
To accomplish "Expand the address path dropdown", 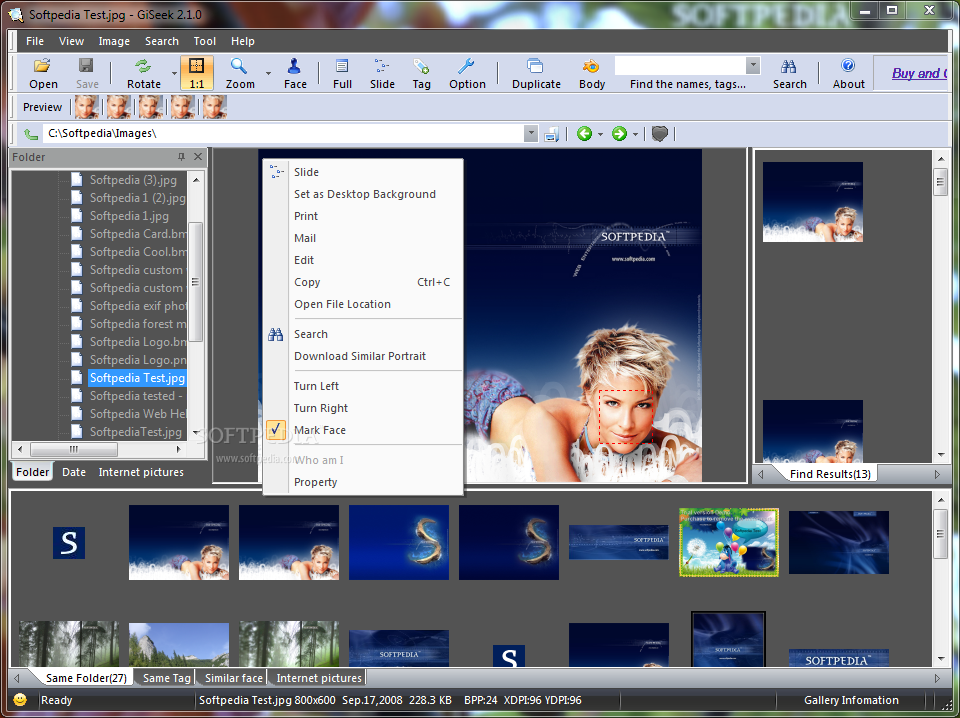I will point(531,133).
